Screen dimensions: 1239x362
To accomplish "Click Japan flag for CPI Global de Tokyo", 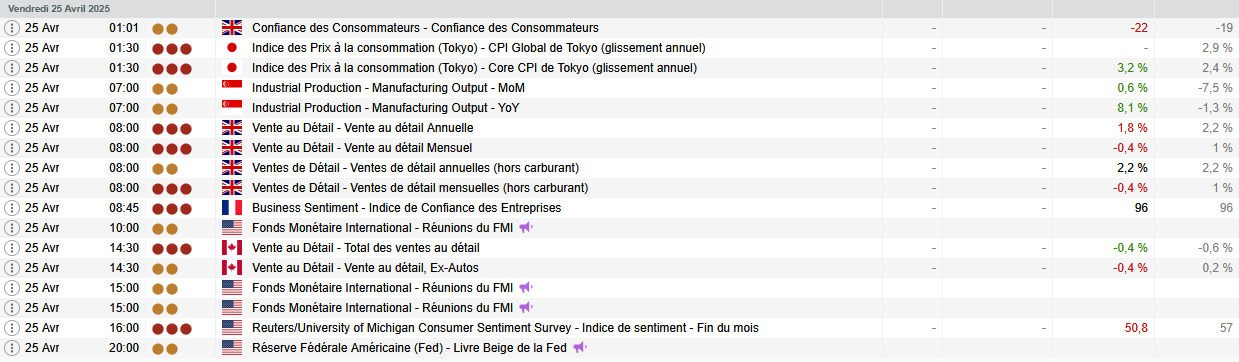I will coord(232,48).
